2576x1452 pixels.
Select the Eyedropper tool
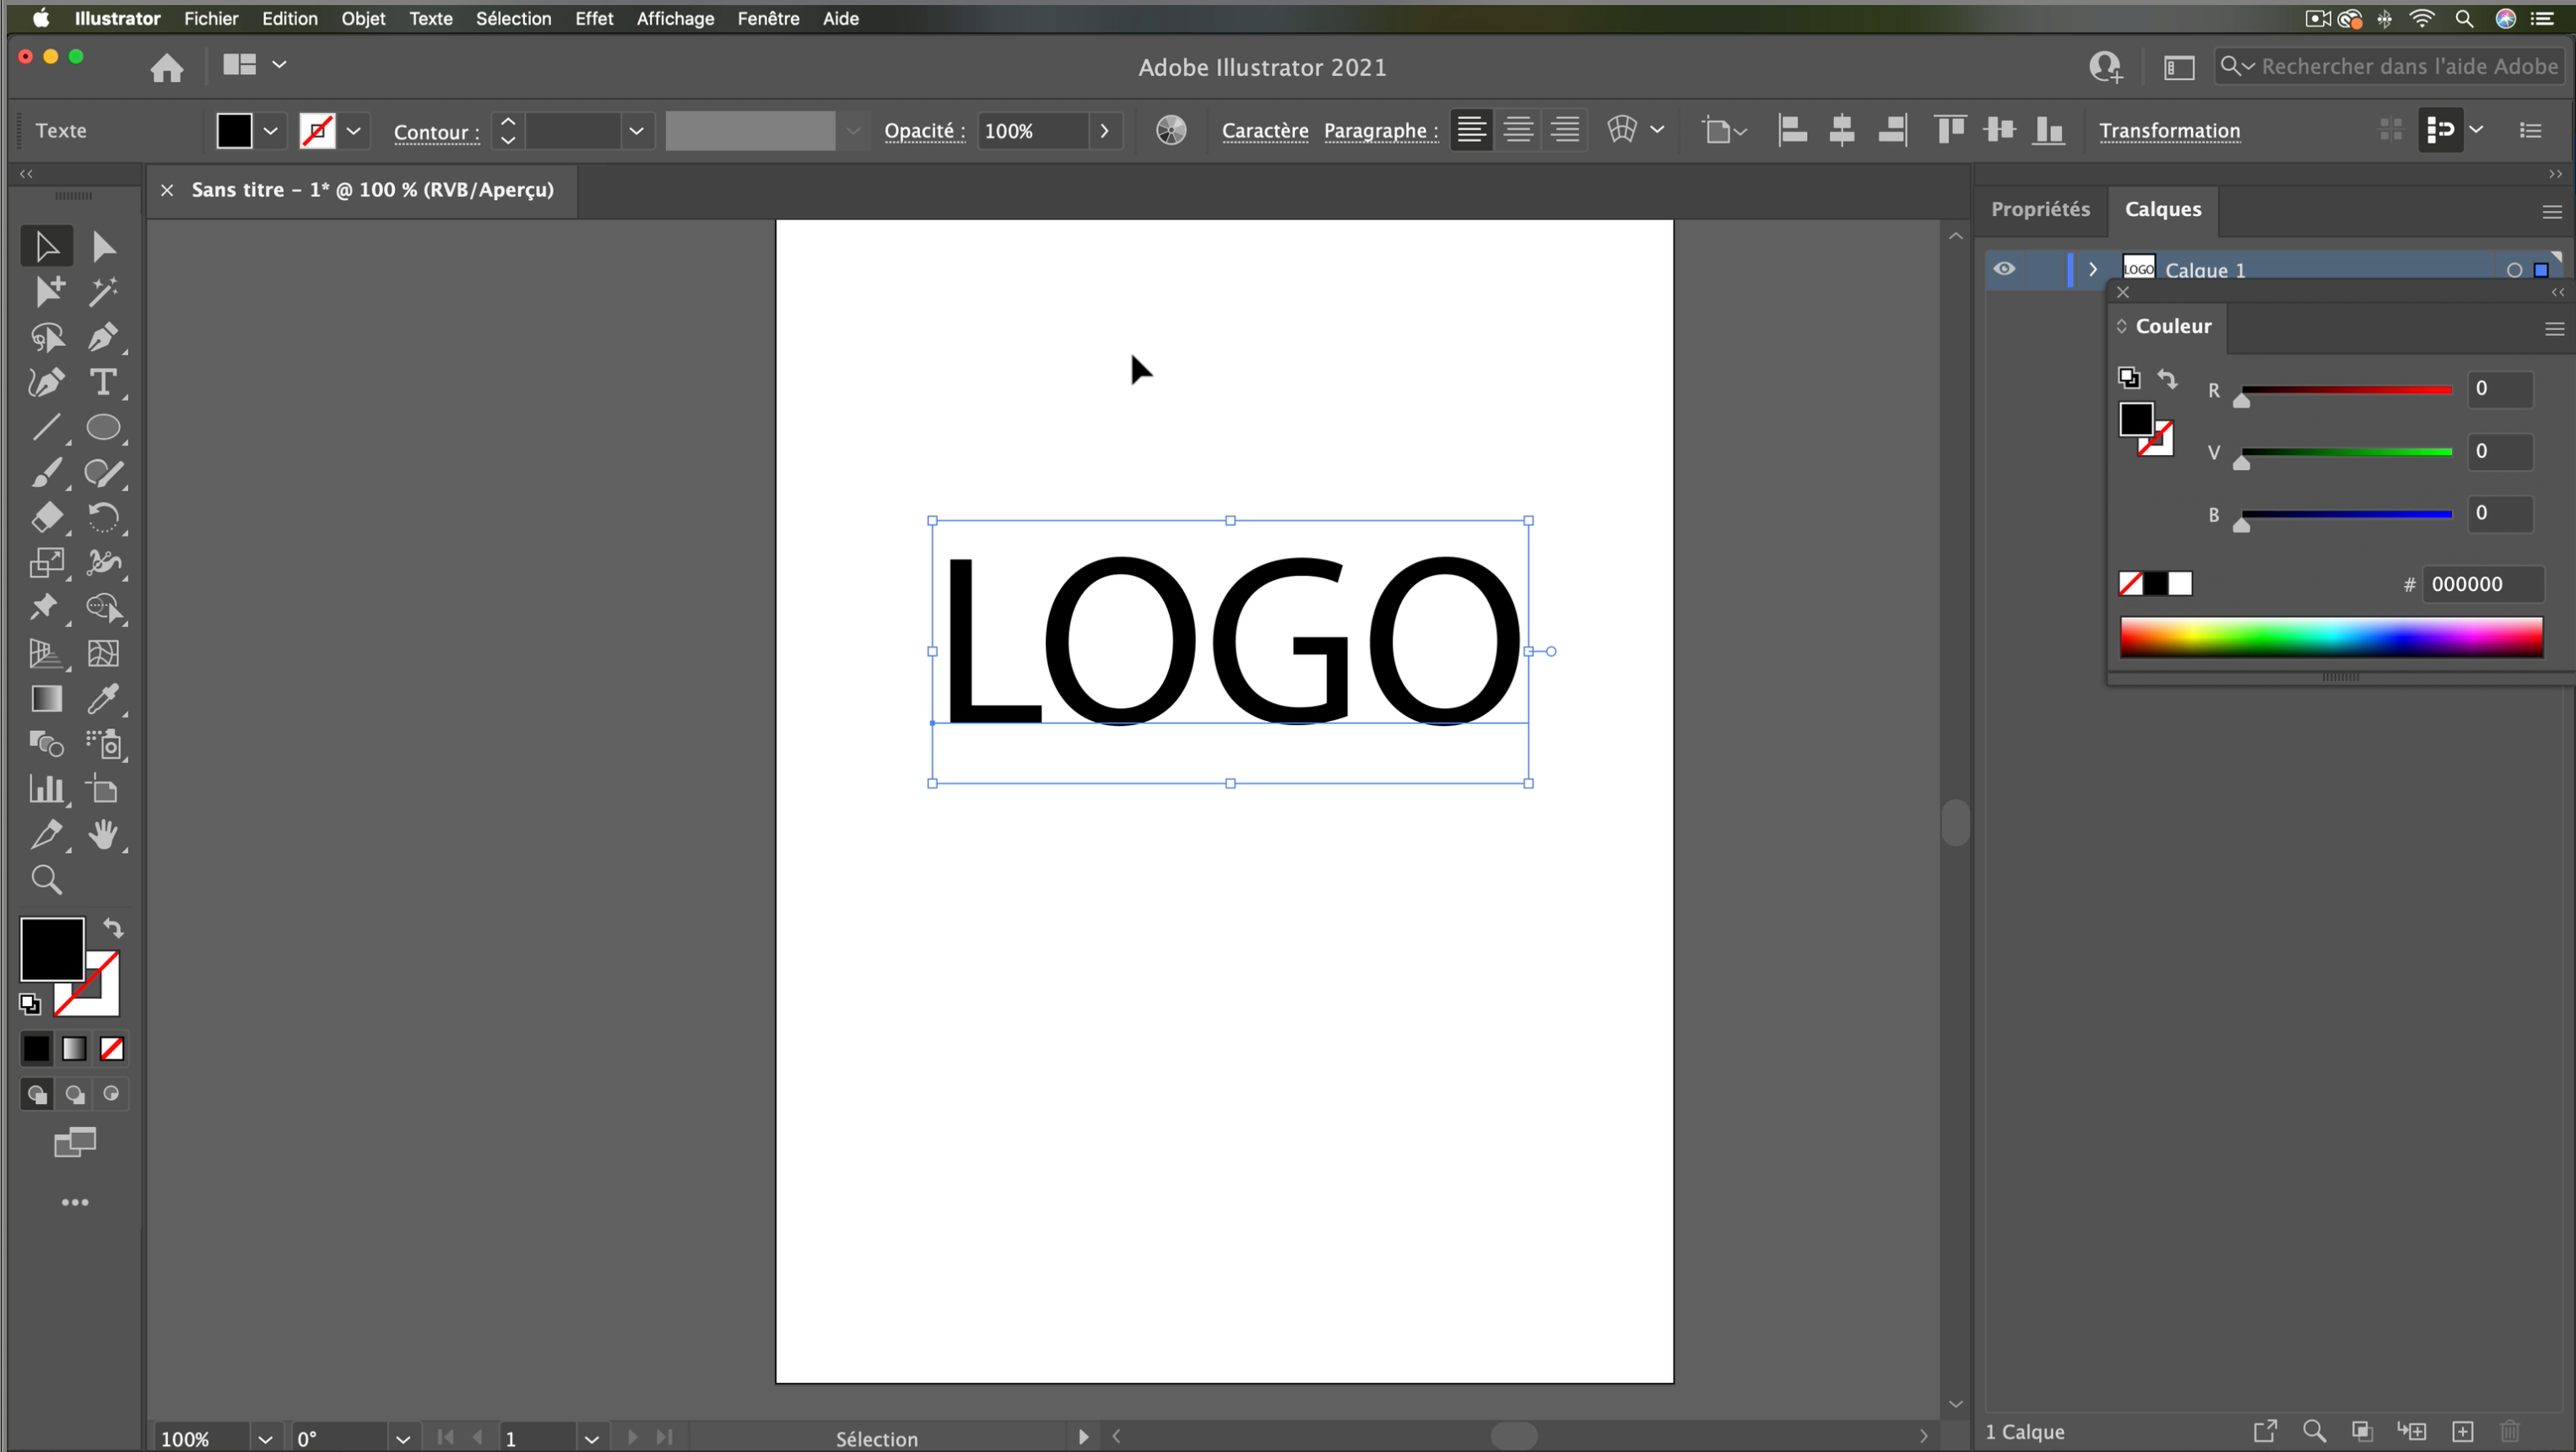point(102,698)
